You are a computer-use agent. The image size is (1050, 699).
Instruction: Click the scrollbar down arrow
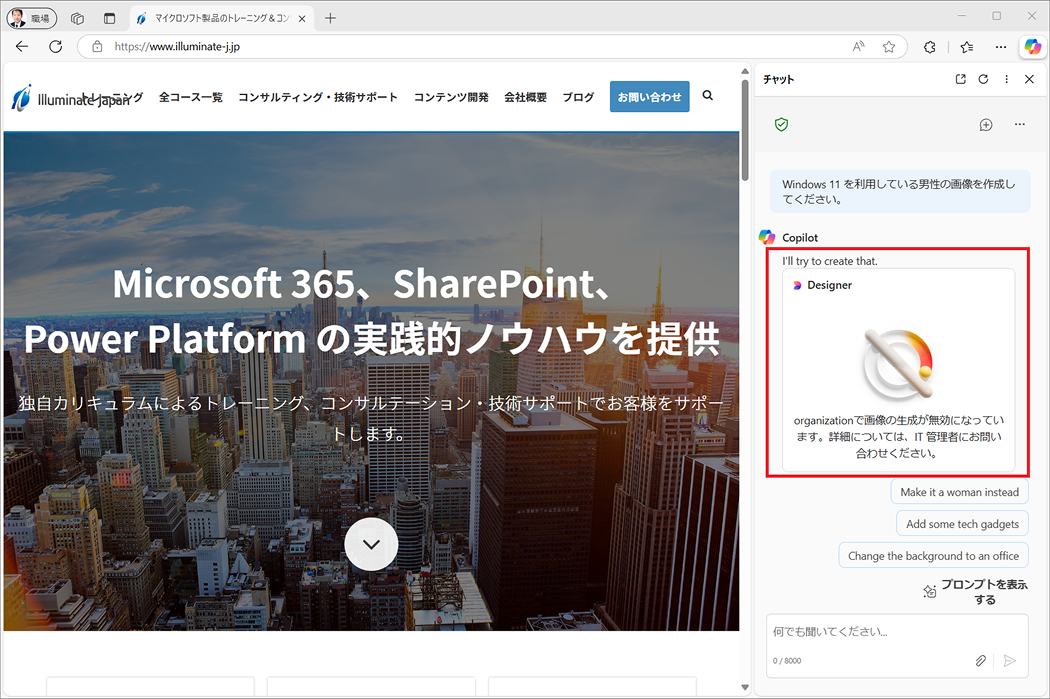click(x=745, y=687)
